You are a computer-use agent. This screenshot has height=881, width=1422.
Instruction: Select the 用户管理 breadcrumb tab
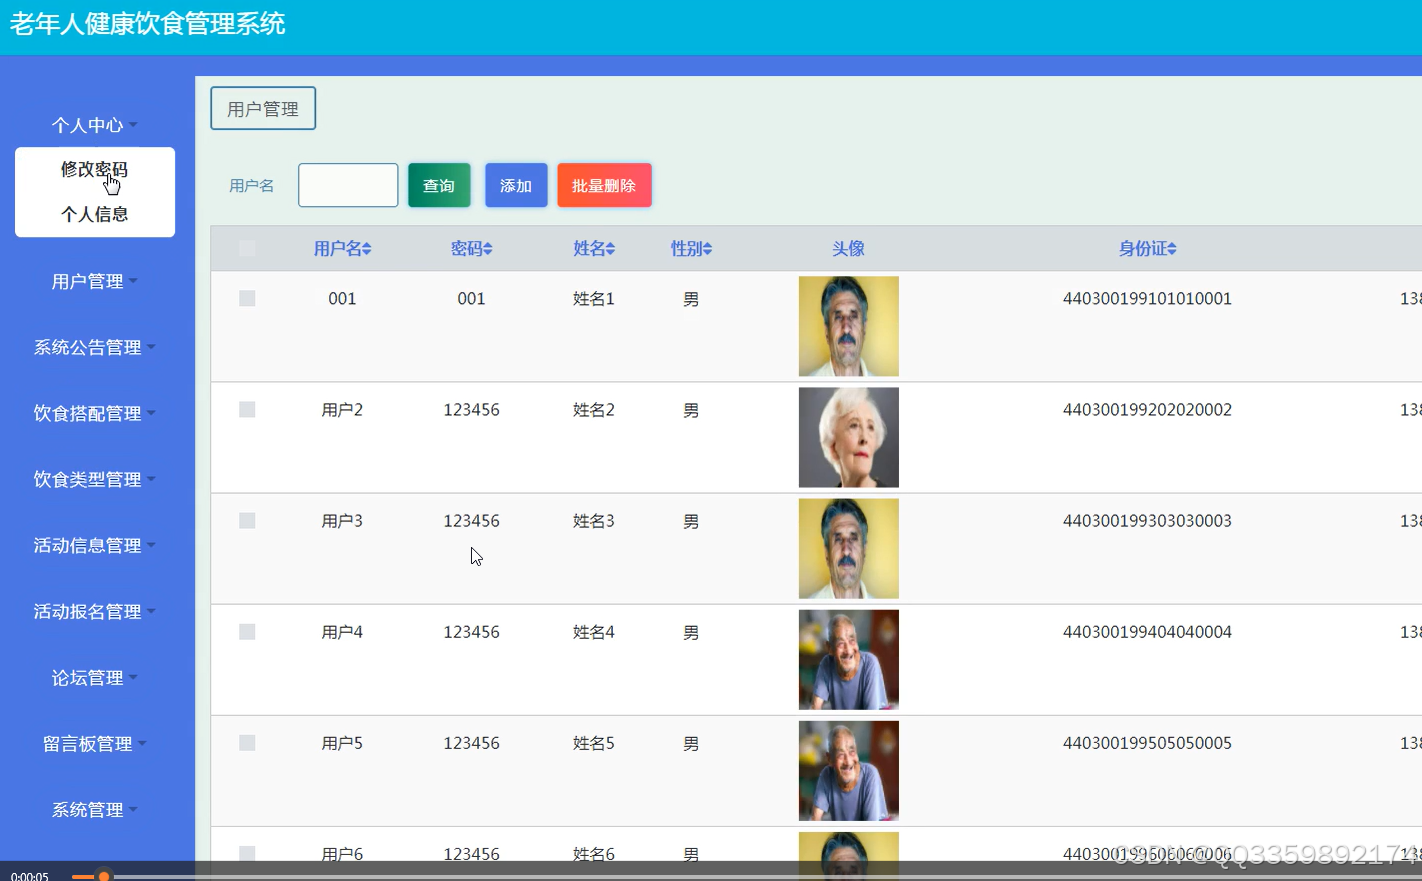pyautogui.click(x=263, y=108)
